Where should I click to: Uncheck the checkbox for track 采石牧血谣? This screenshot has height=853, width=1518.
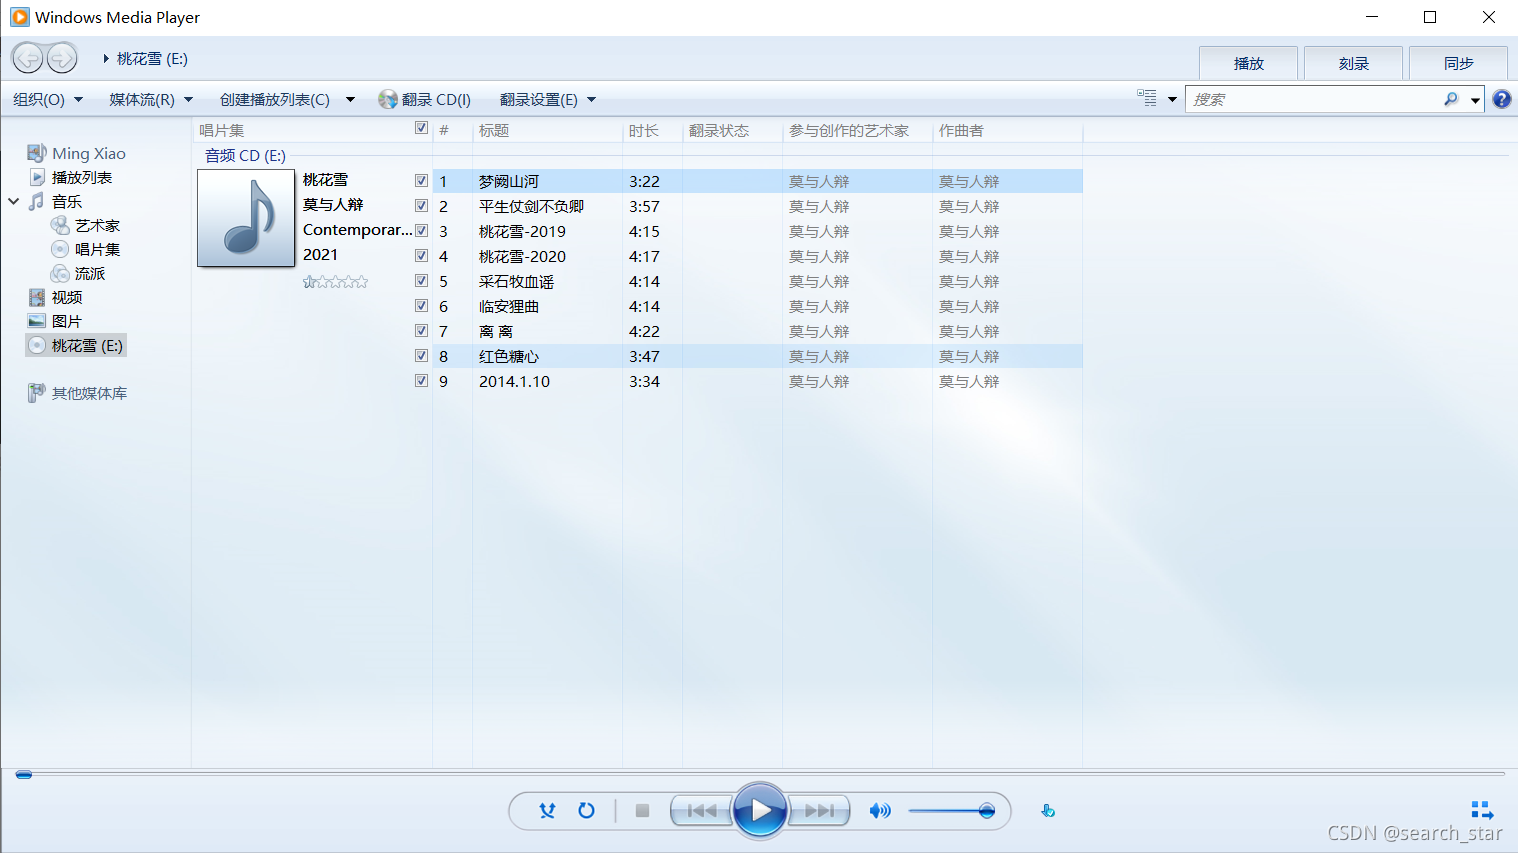[421, 280]
